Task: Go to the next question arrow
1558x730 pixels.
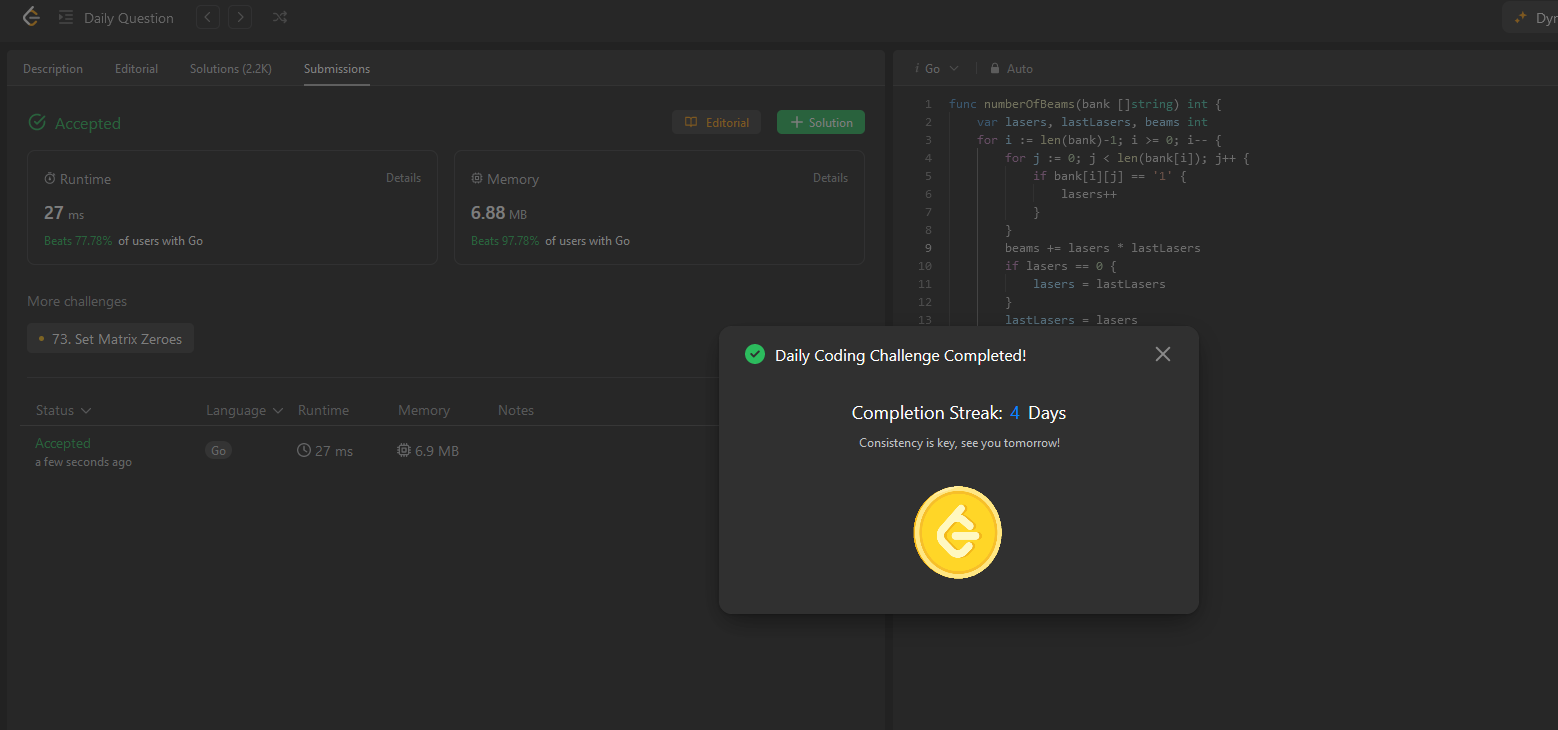Action: coord(240,17)
